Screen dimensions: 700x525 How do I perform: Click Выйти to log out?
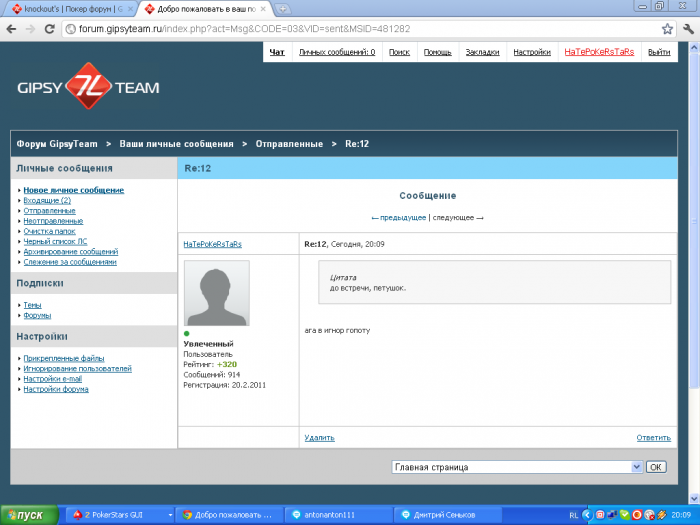coord(659,52)
